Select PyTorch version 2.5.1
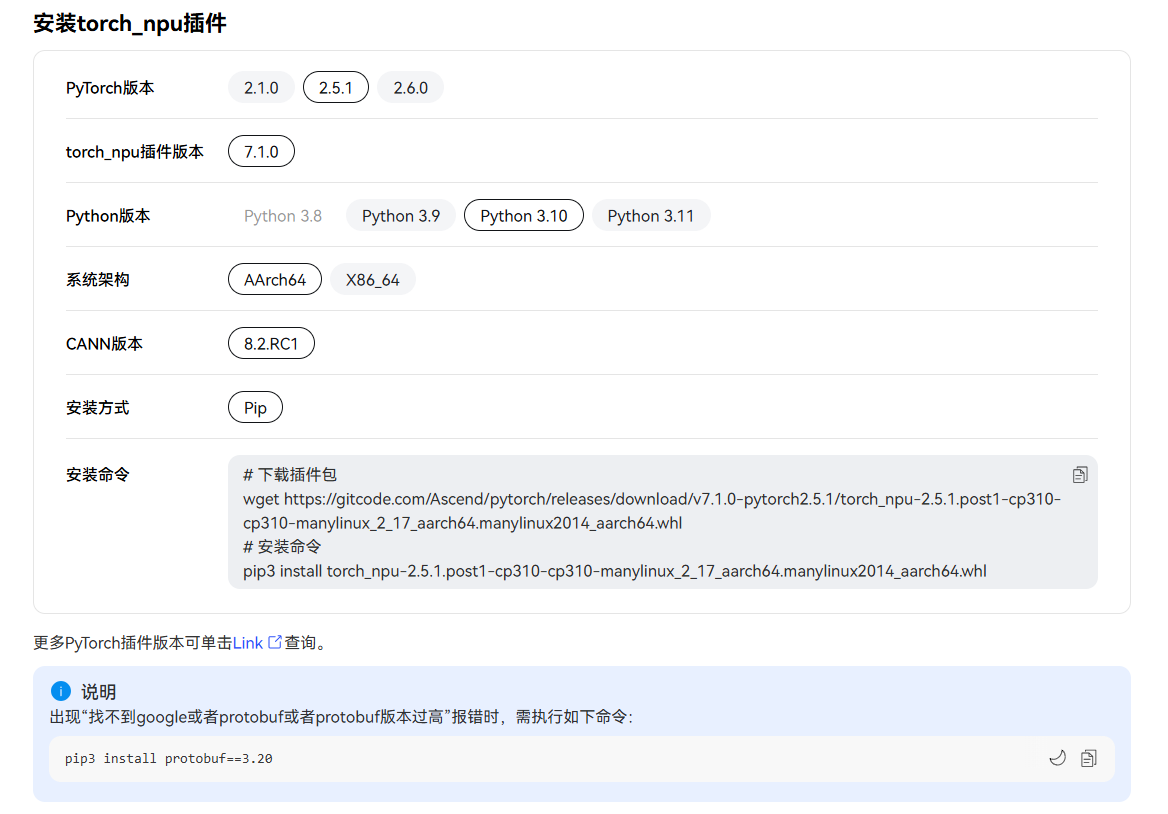 click(x=335, y=88)
